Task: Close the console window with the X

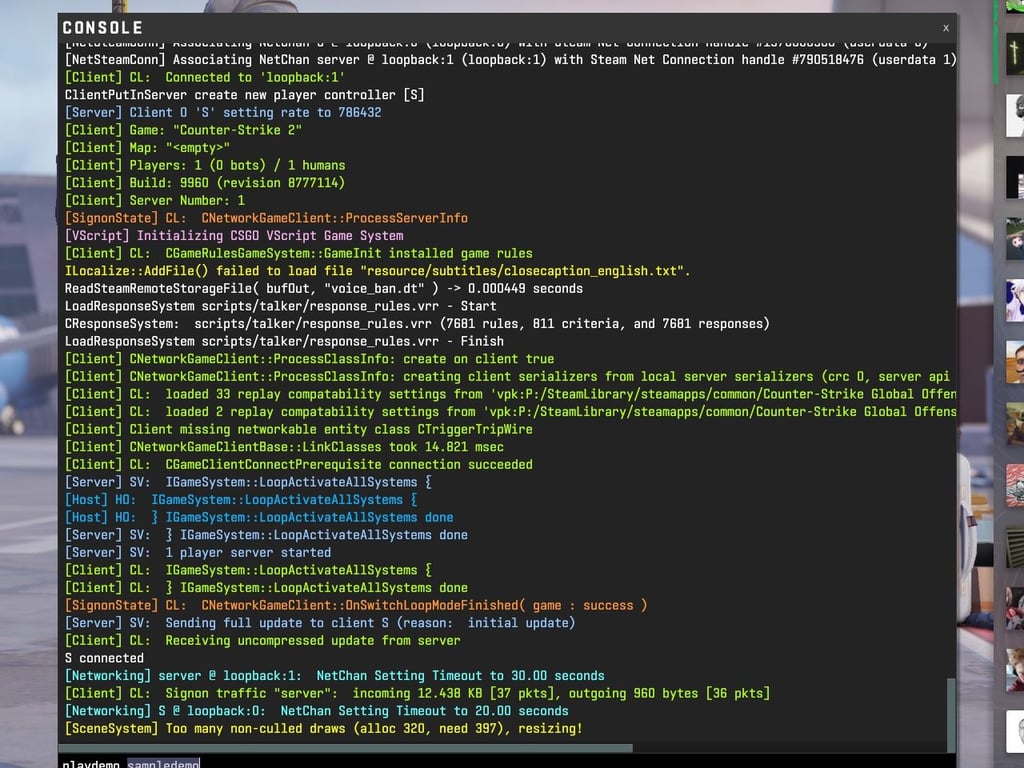Action: [x=945, y=28]
